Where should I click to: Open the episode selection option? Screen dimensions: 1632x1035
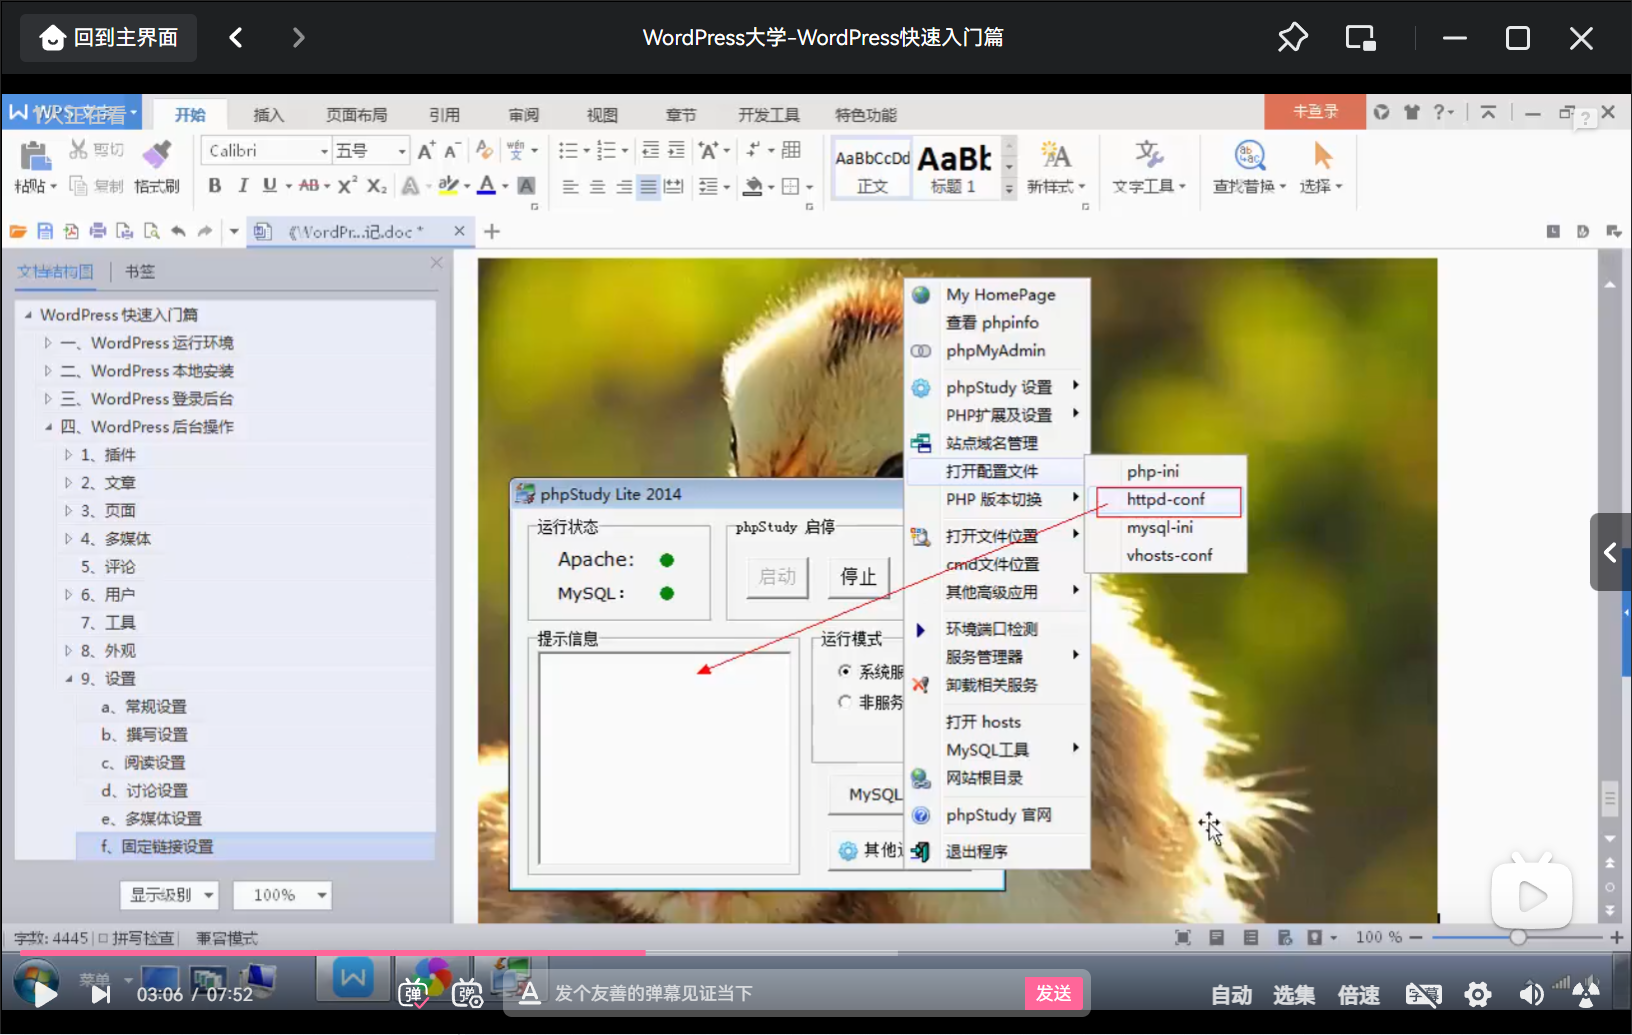1294,995
